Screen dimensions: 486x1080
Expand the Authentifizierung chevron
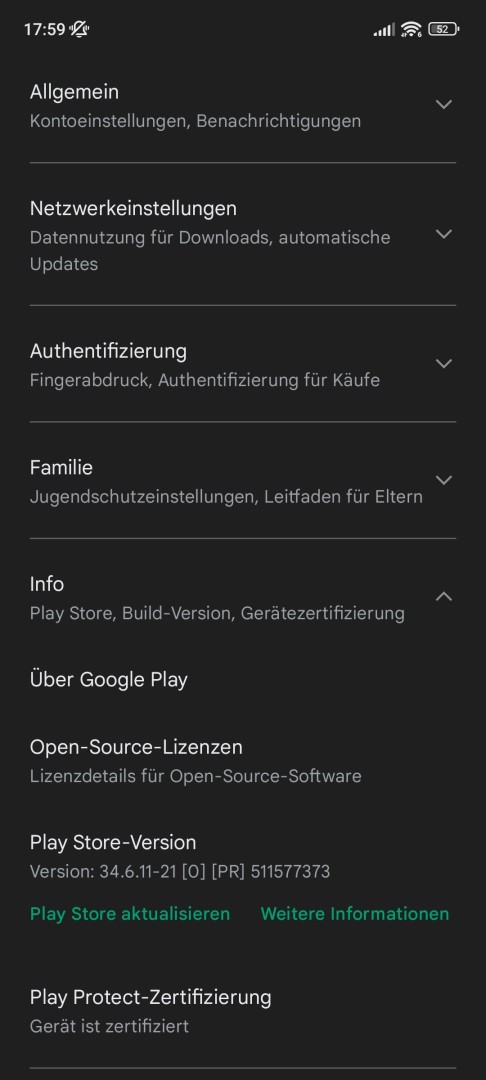[x=444, y=364]
